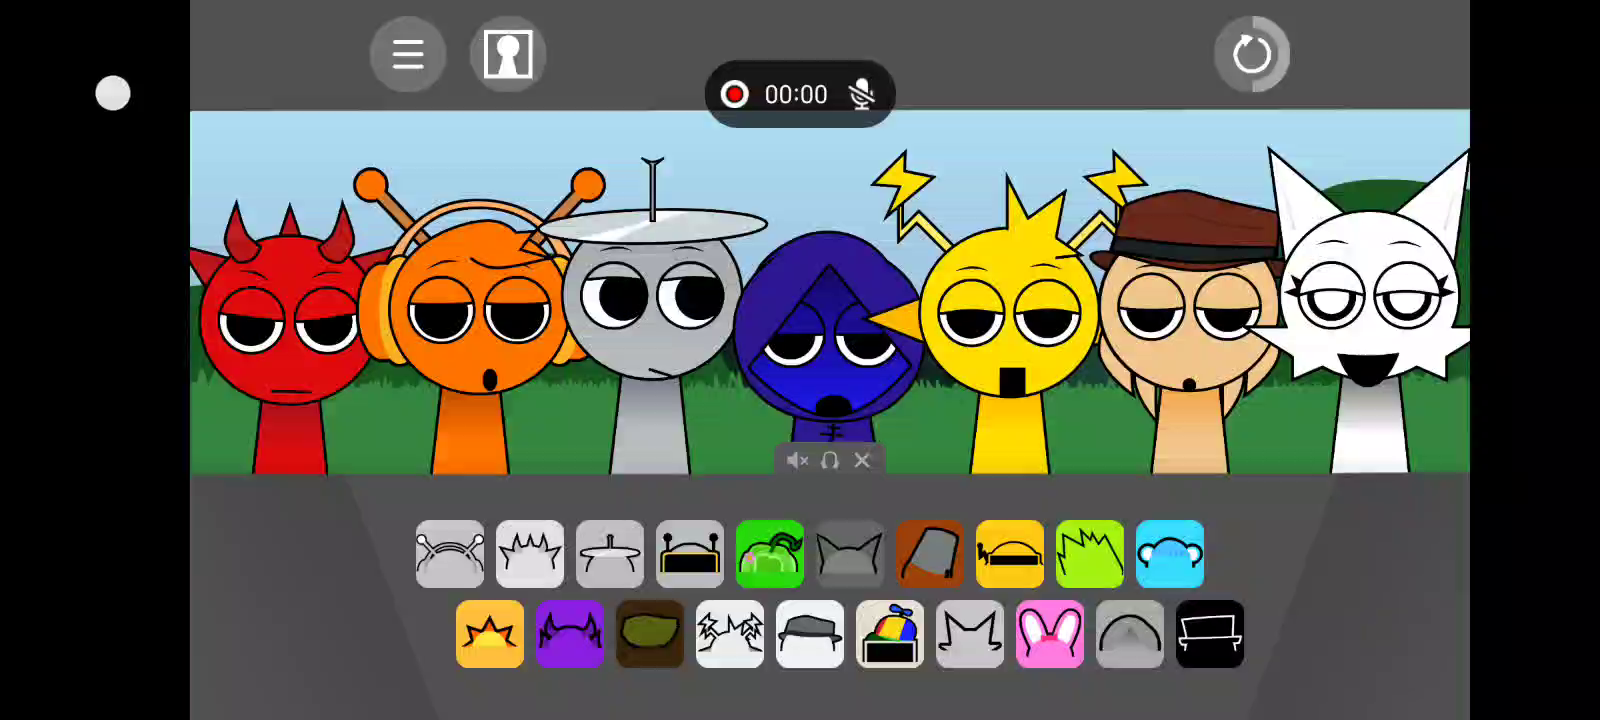Pick the gray hood sound icon
Screen dimensions: 1600x720
pos(1130,634)
